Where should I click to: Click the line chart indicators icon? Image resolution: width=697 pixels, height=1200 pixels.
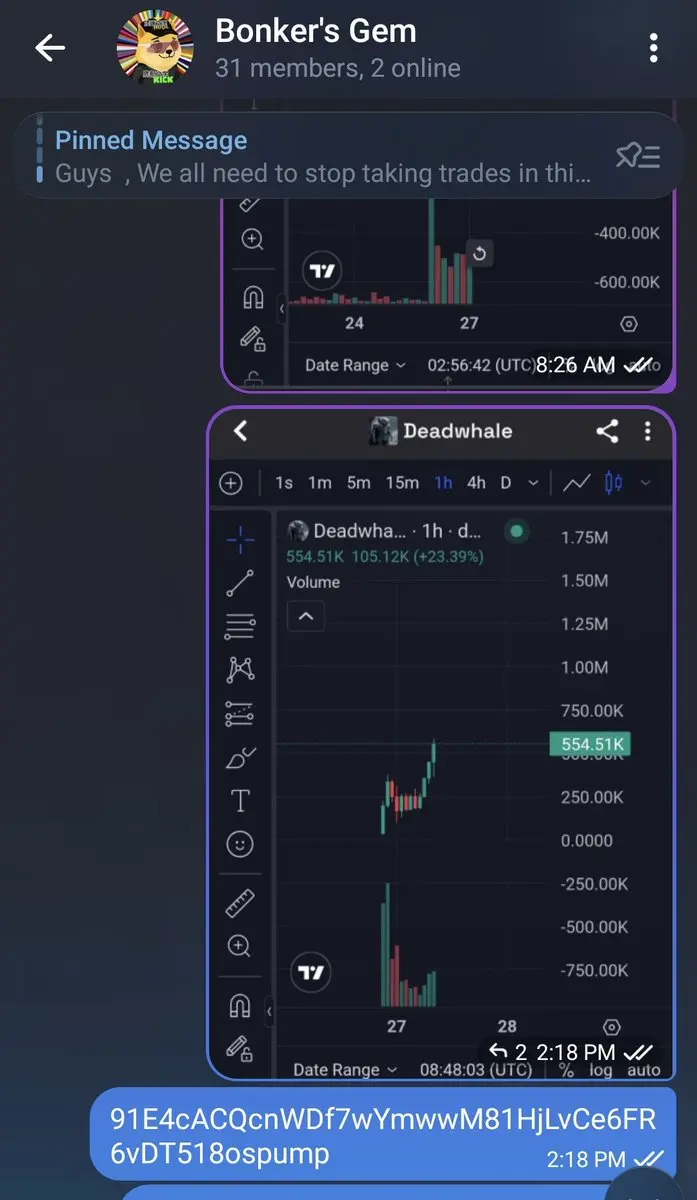click(x=575, y=483)
